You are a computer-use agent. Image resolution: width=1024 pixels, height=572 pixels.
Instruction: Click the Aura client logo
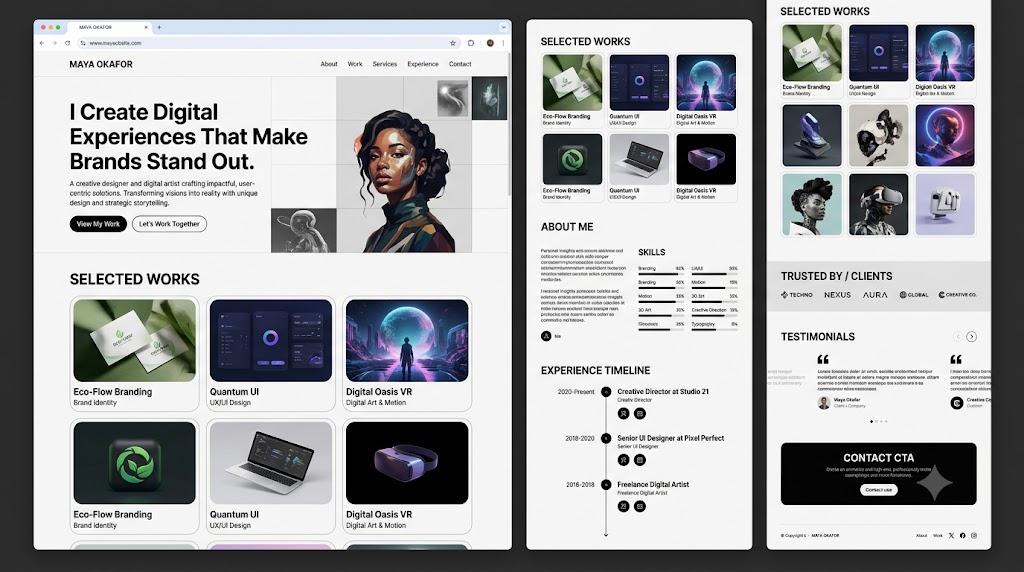[x=875, y=295]
